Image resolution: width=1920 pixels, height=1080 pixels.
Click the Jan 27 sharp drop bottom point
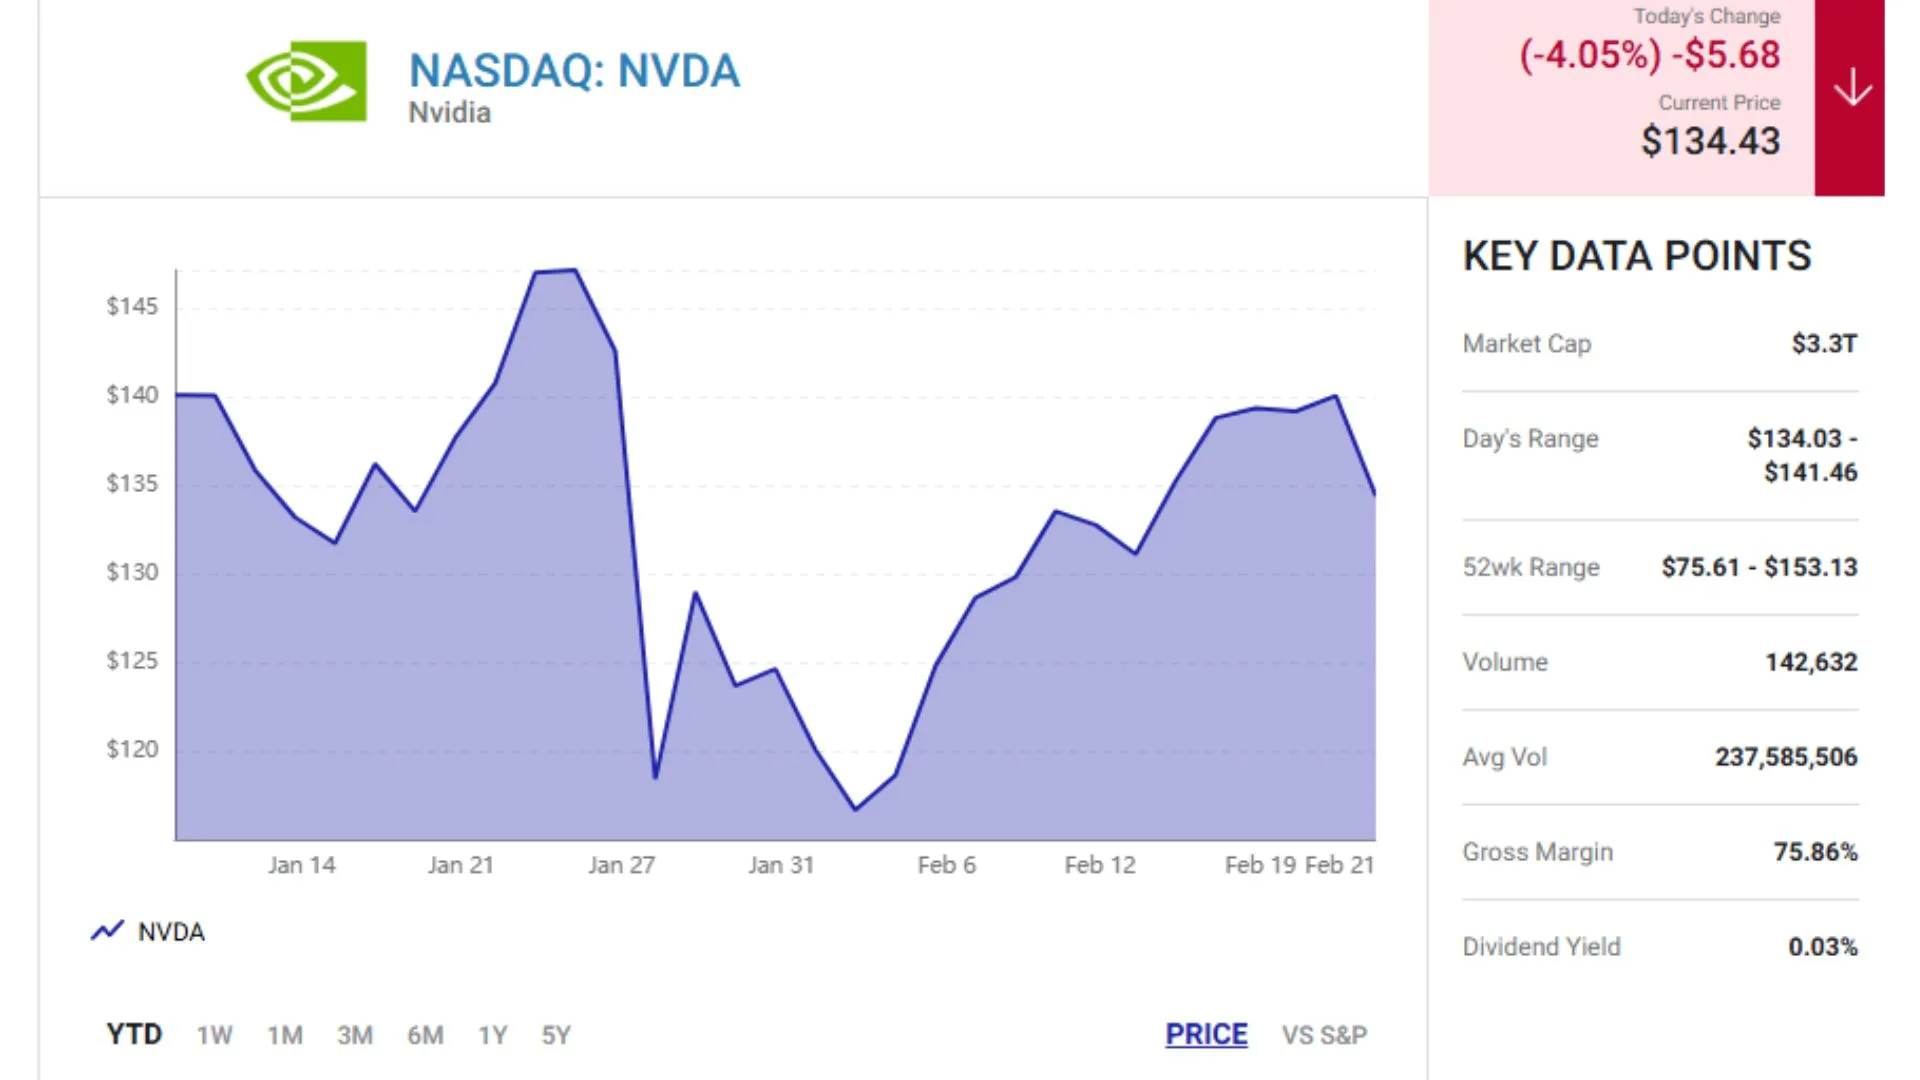point(655,777)
